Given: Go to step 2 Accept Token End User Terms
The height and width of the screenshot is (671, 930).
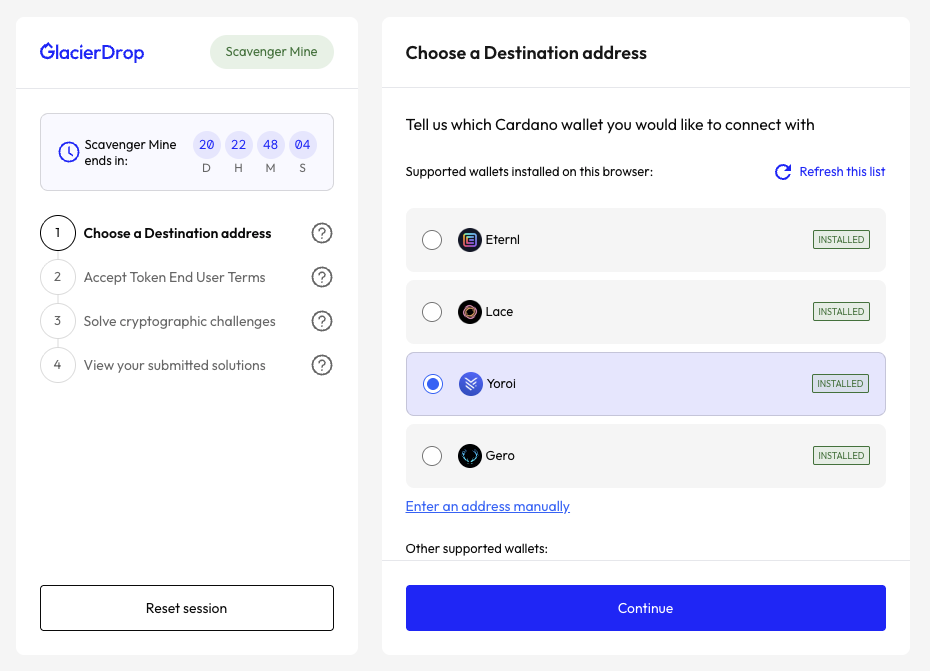Looking at the screenshot, I should 174,277.
